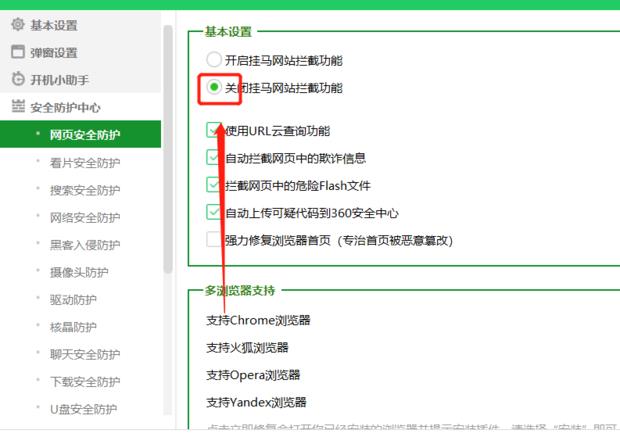This screenshot has width=620, height=437.
Task: Toggle 使用URL云查询功能 checkbox
Action: click(x=214, y=130)
